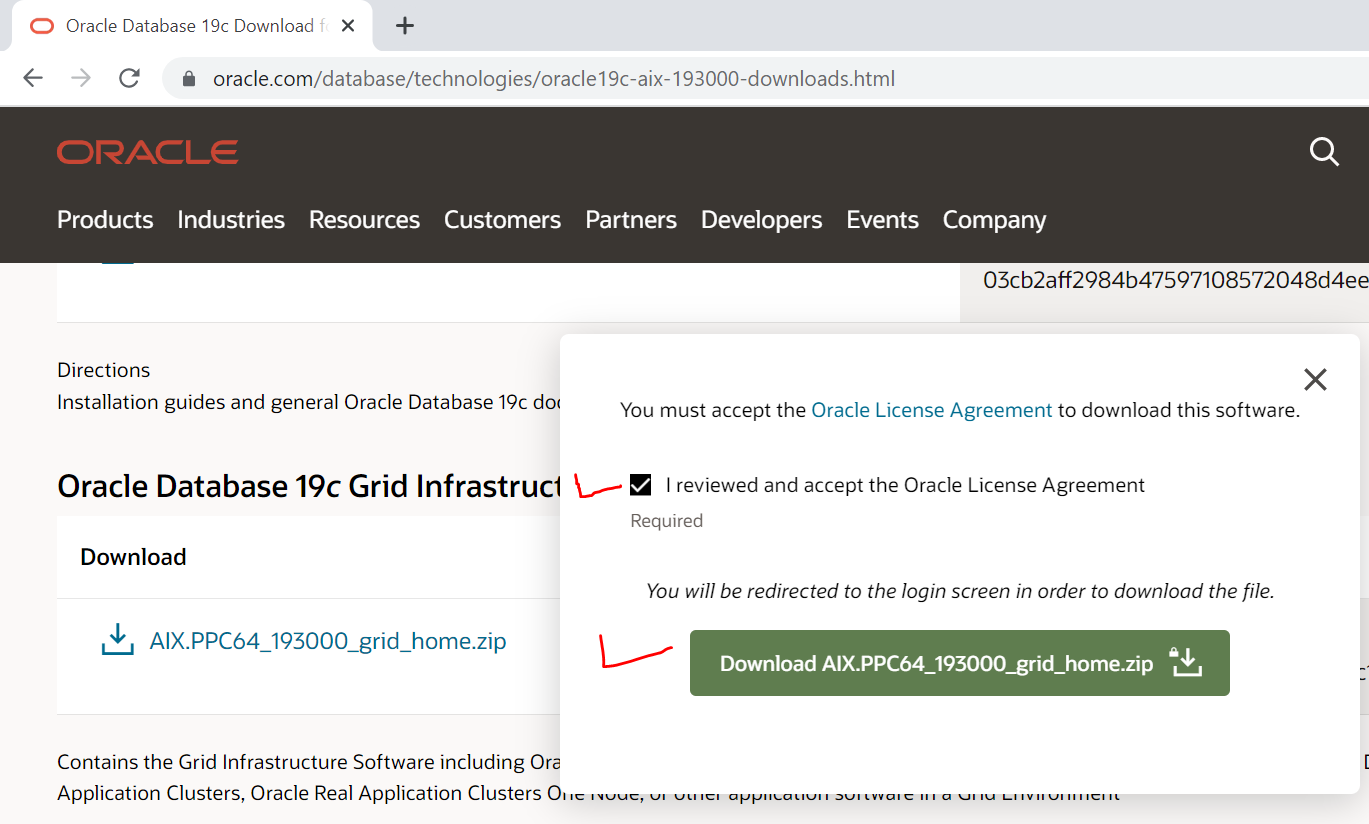
Task: Click the address bar URL
Action: point(554,79)
